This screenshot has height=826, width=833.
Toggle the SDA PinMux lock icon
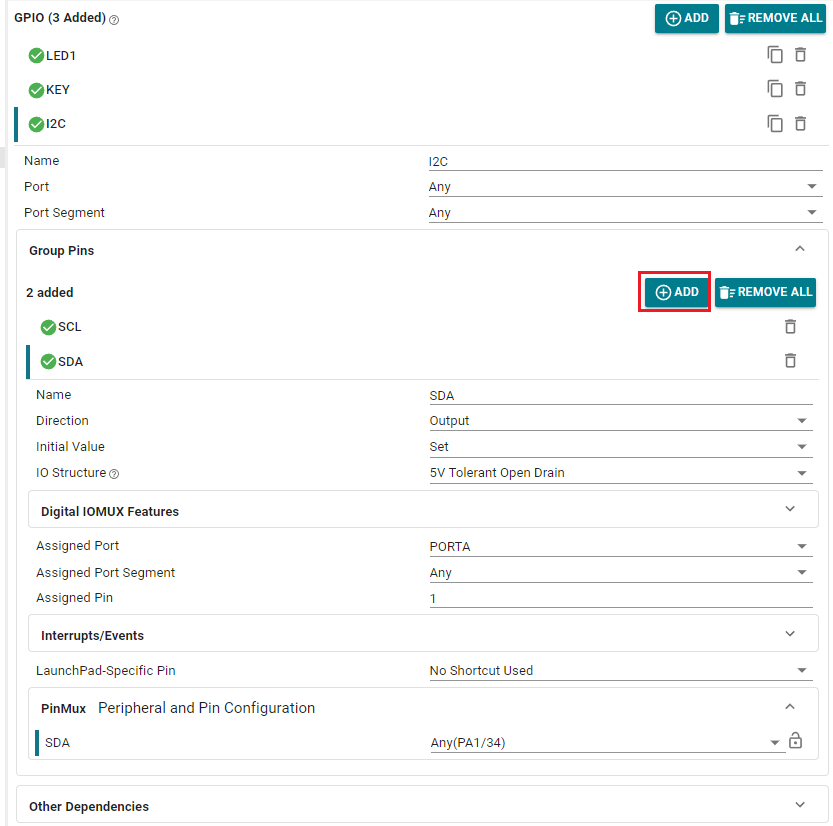(x=795, y=741)
